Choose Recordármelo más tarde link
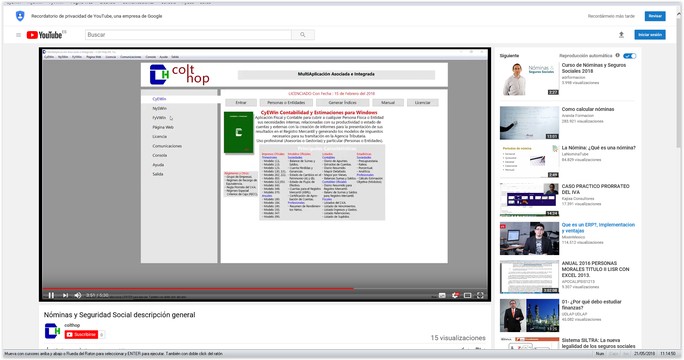Image resolution: width=684 pixels, height=360 pixels. (x=611, y=16)
